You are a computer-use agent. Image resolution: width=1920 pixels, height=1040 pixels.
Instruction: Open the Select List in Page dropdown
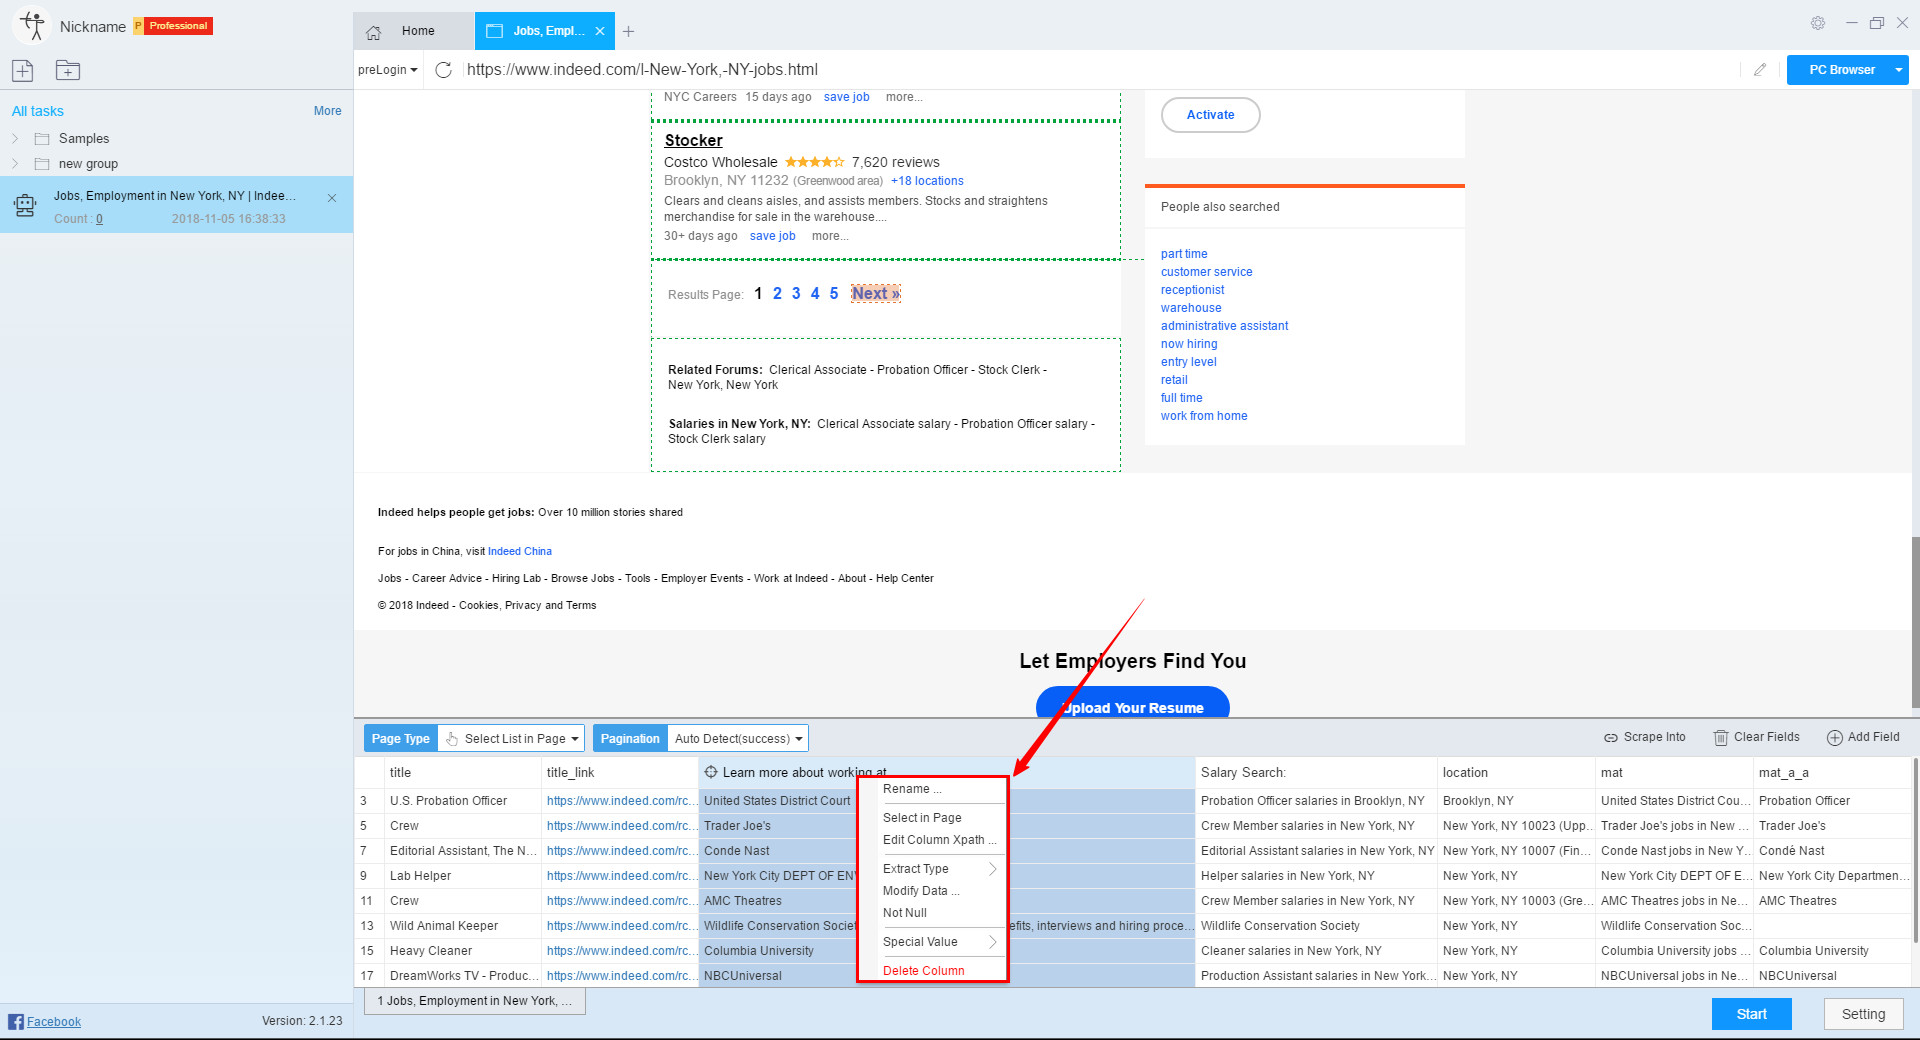[511, 739]
